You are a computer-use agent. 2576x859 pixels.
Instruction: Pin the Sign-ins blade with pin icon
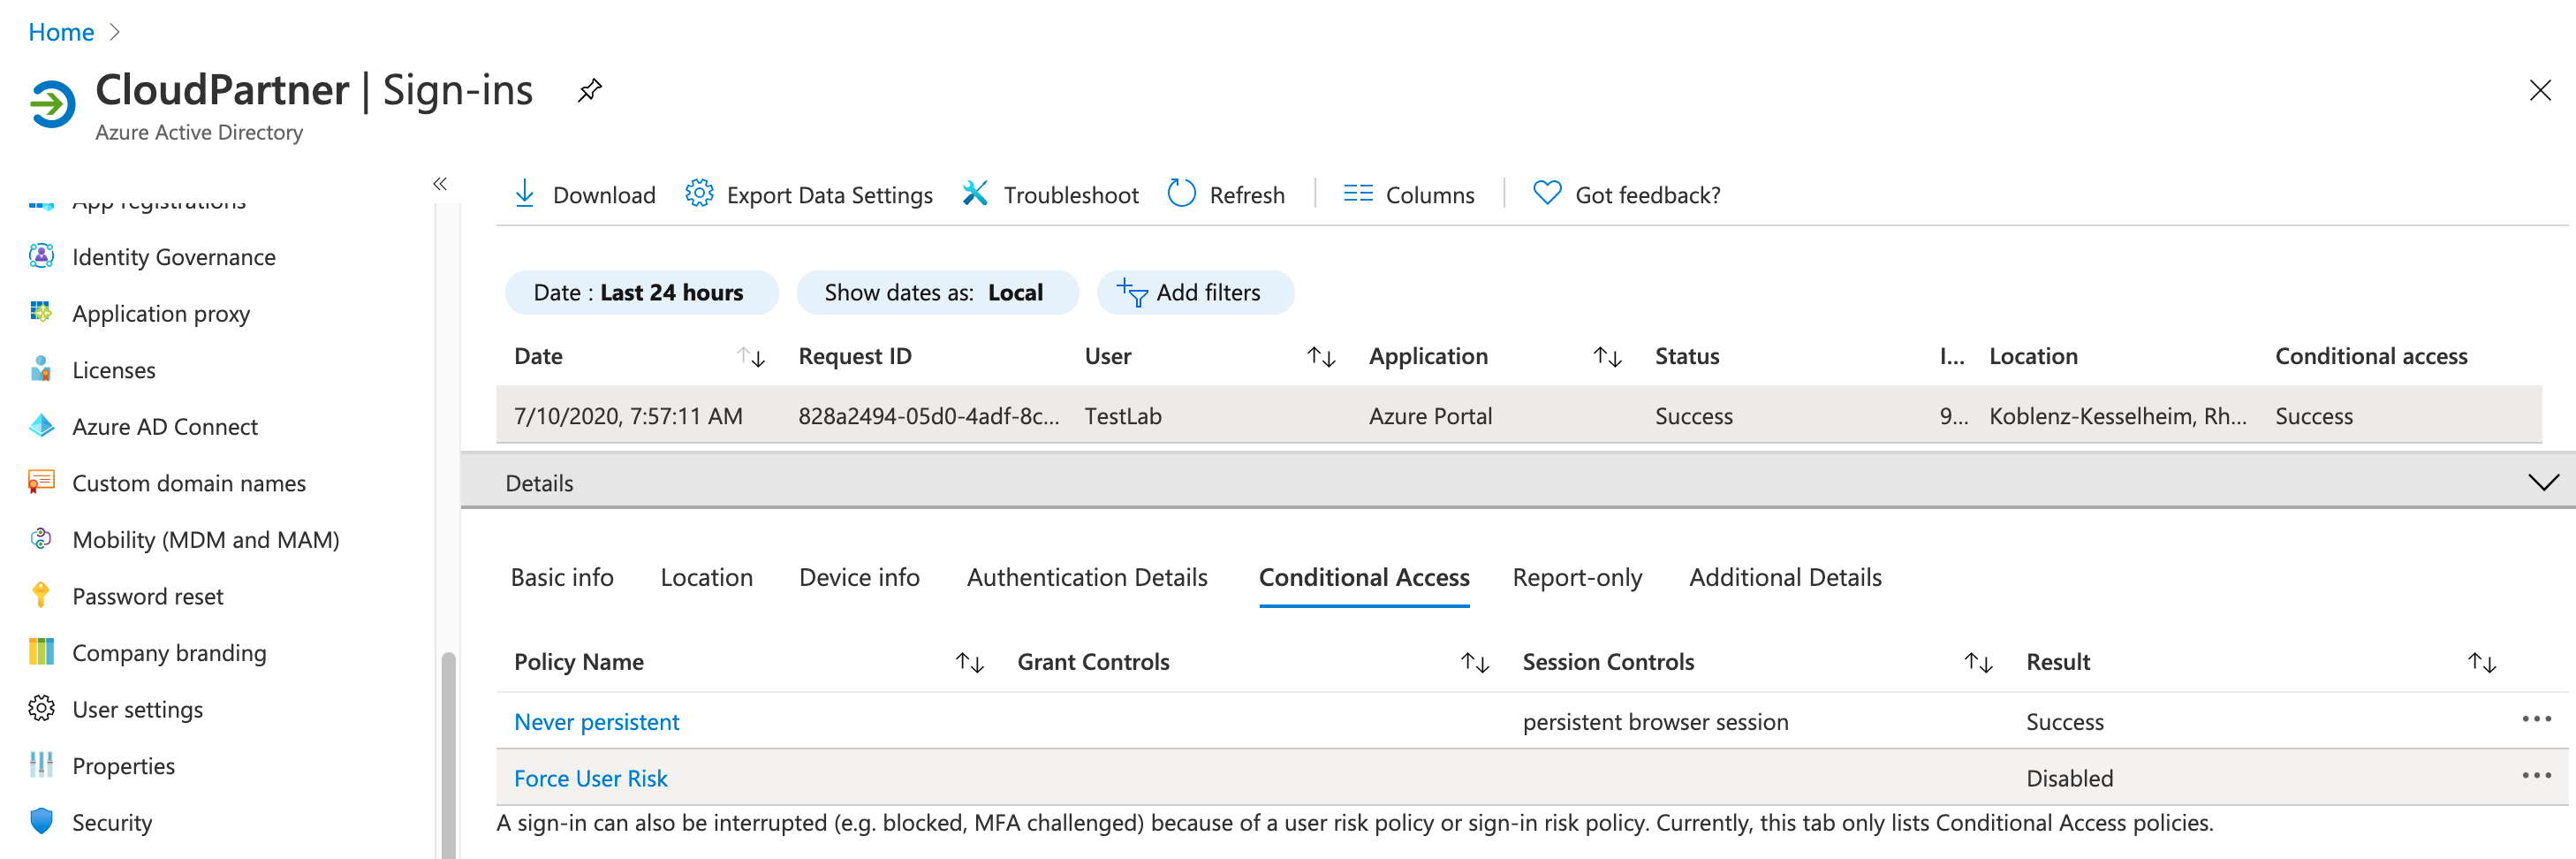click(590, 91)
